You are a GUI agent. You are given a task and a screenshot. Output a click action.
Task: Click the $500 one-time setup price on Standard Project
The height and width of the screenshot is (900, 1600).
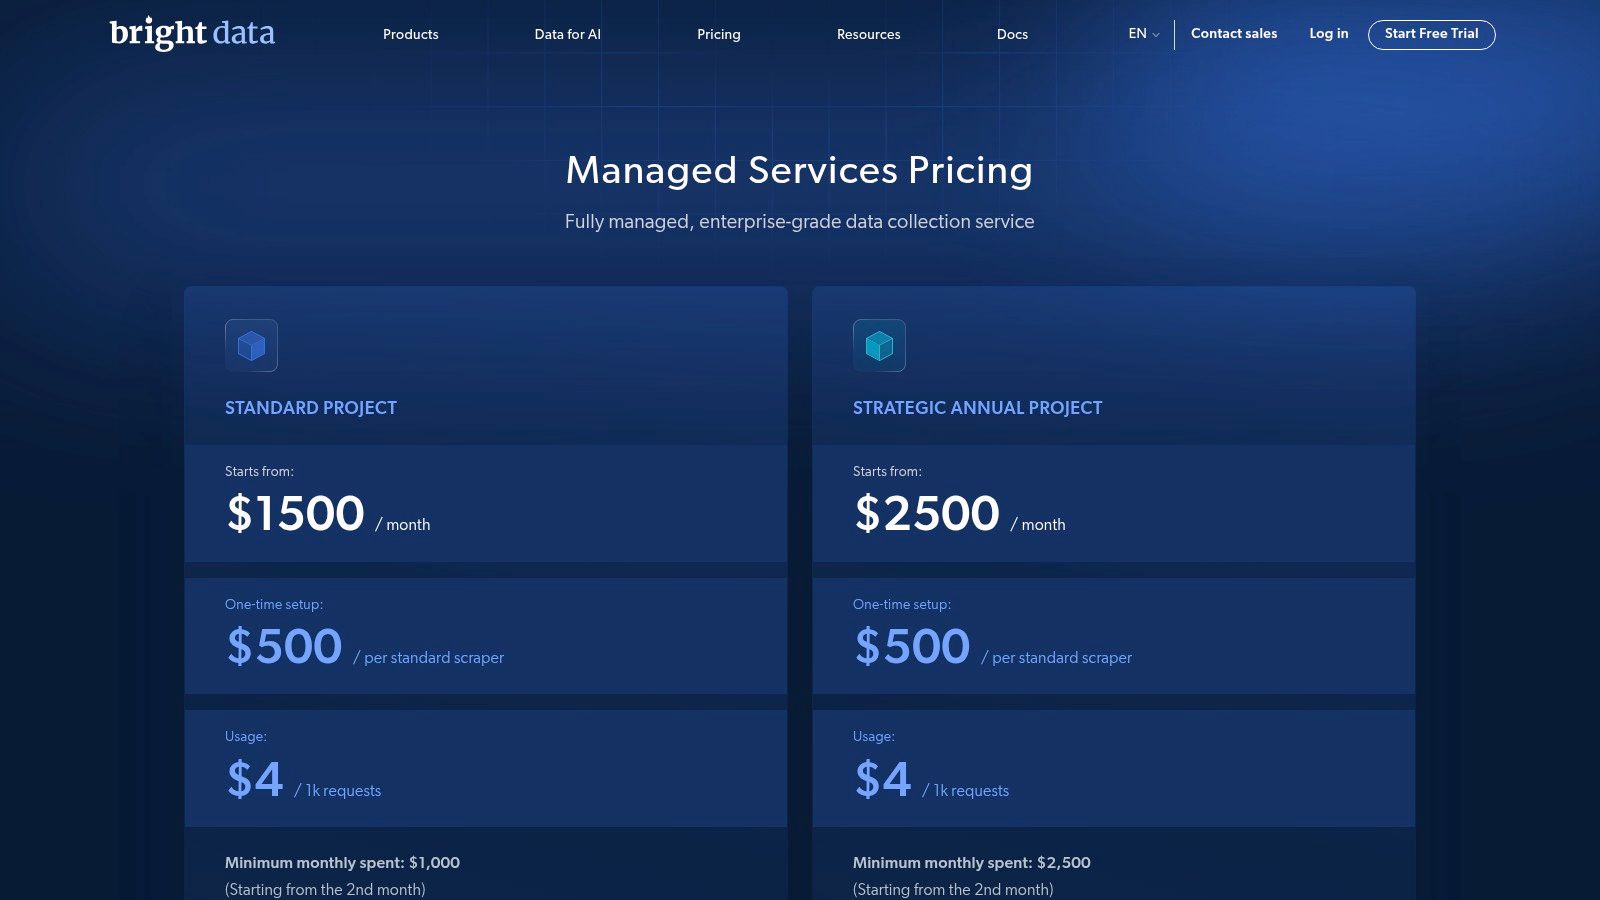coord(283,647)
